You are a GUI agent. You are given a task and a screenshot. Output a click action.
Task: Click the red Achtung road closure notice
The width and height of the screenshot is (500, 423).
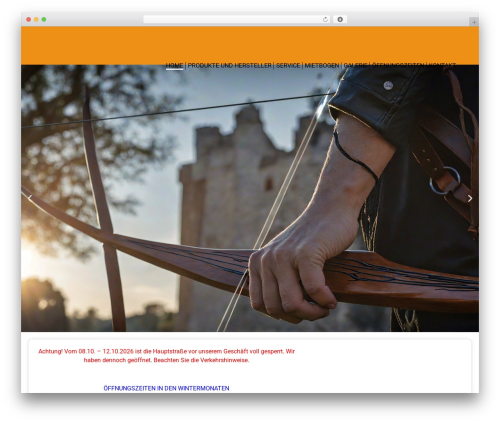point(166,356)
